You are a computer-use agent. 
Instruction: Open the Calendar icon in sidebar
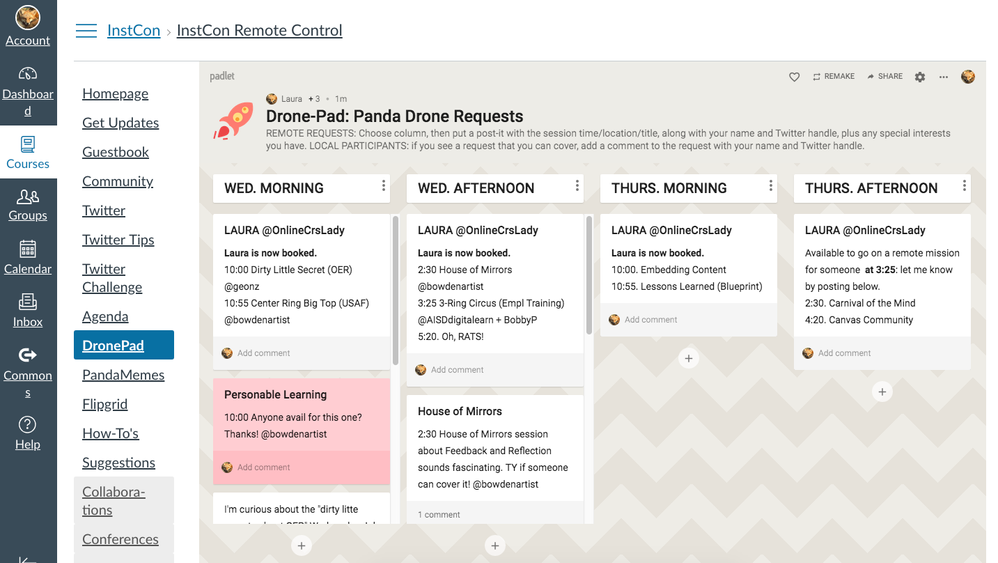coord(27,249)
